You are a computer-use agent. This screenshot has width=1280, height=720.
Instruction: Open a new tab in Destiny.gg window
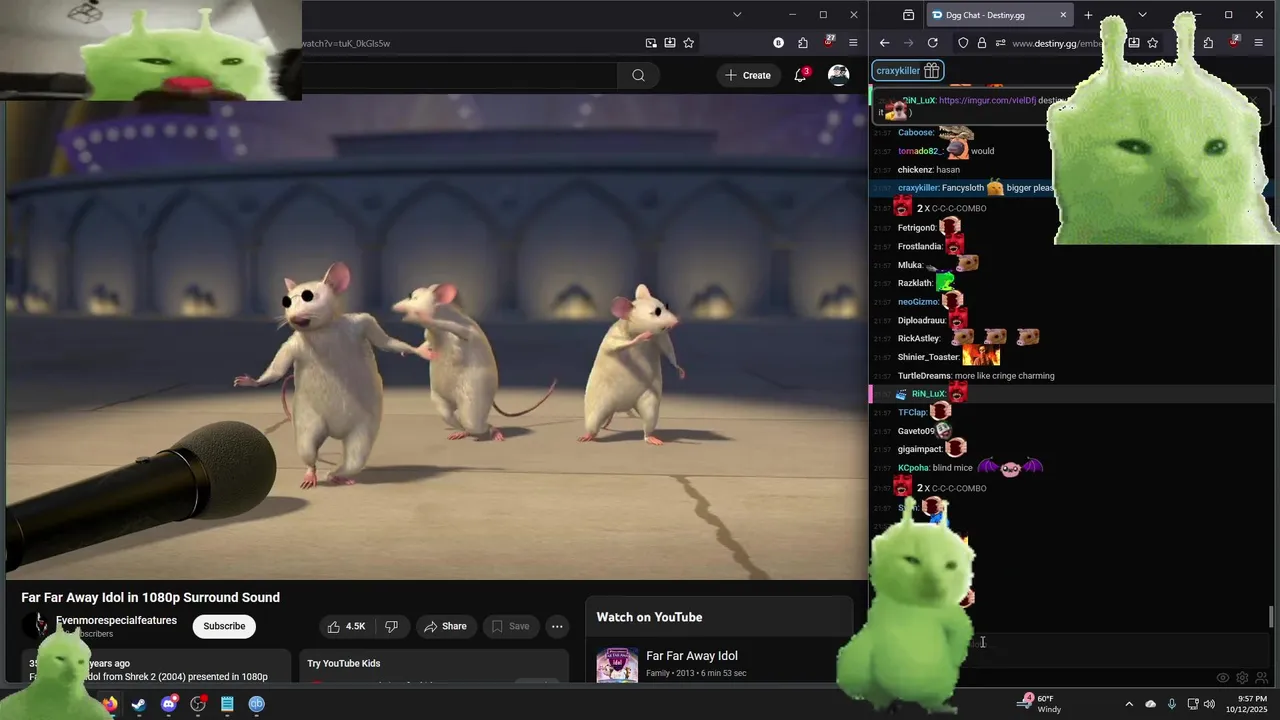pyautogui.click(x=1088, y=15)
